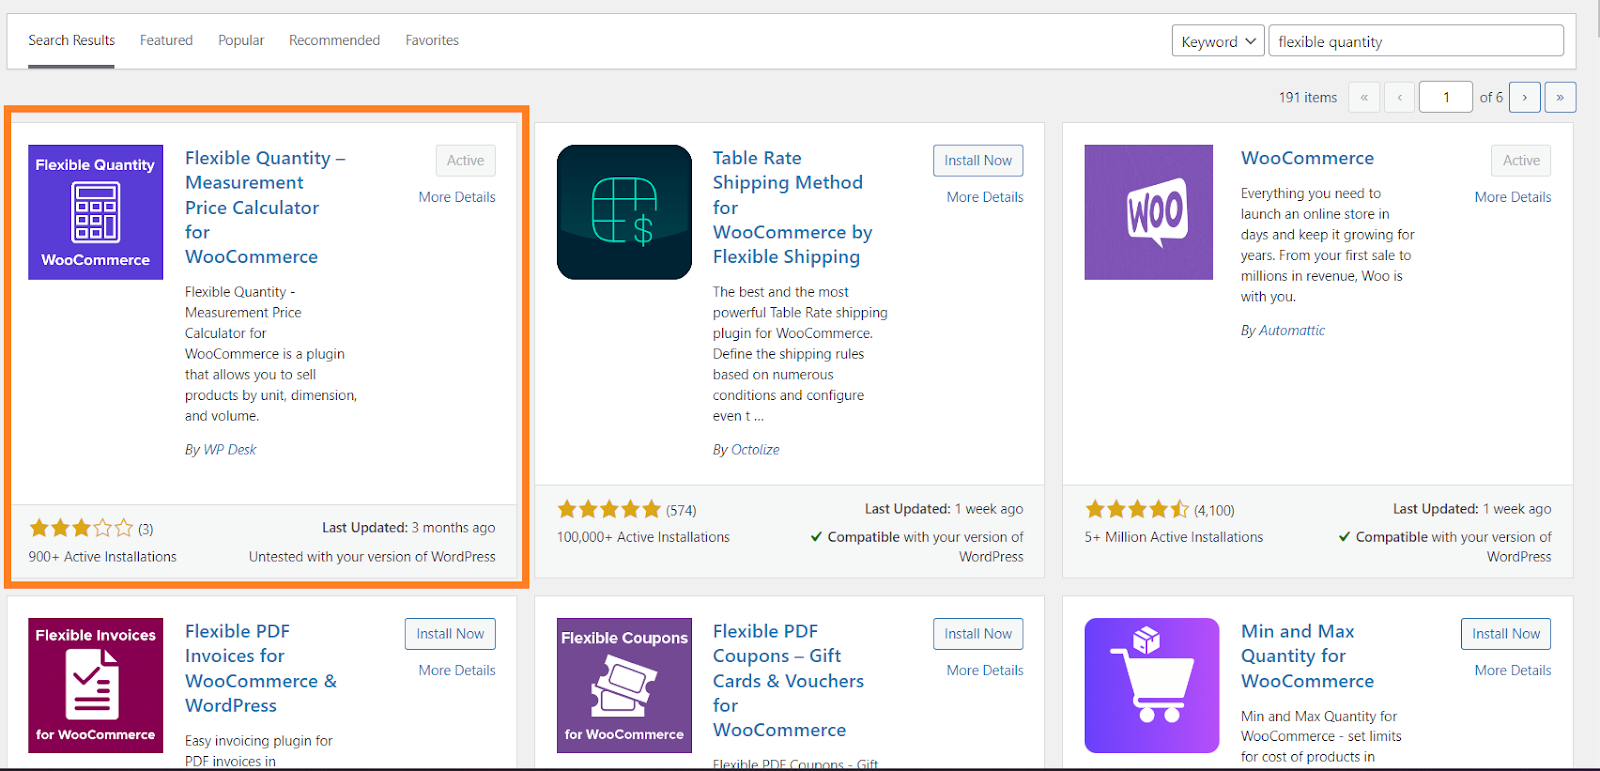The width and height of the screenshot is (1600, 771).
Task: Click the current page number field
Action: tap(1446, 97)
